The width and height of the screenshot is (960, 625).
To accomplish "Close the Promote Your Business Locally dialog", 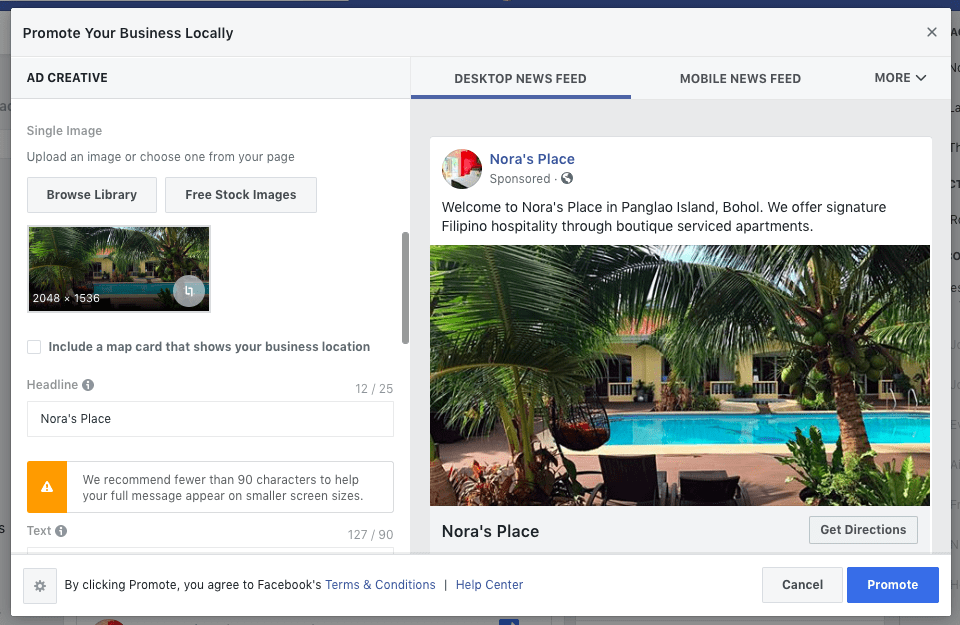I will coord(932,32).
